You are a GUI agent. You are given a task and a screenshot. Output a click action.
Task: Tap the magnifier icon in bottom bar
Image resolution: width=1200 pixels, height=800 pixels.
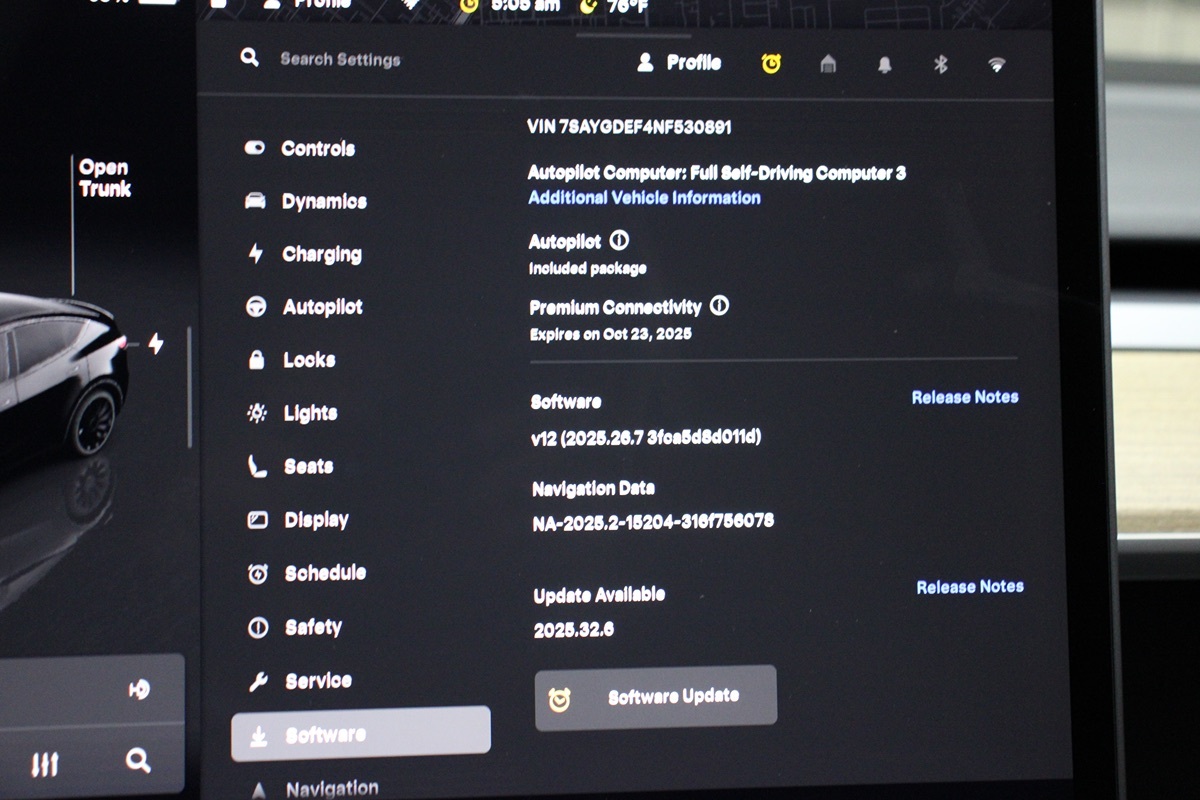(138, 761)
